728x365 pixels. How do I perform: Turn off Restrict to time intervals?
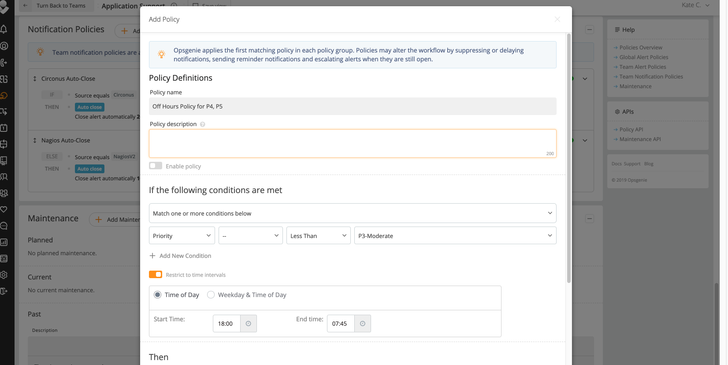pos(156,274)
